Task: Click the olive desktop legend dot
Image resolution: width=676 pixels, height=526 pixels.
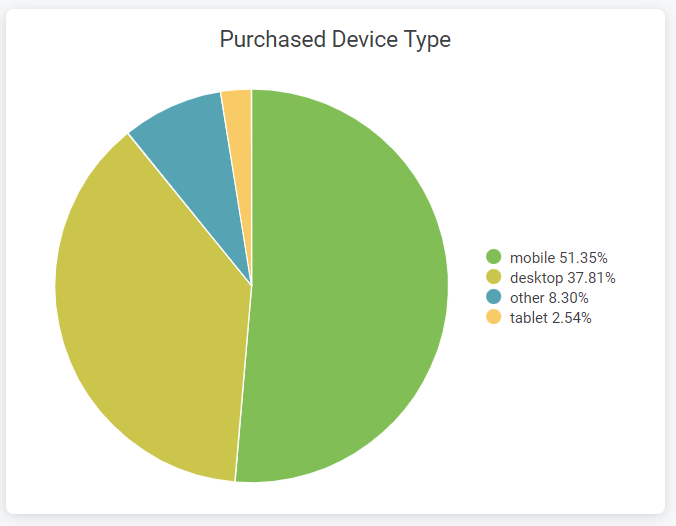Action: (494, 277)
